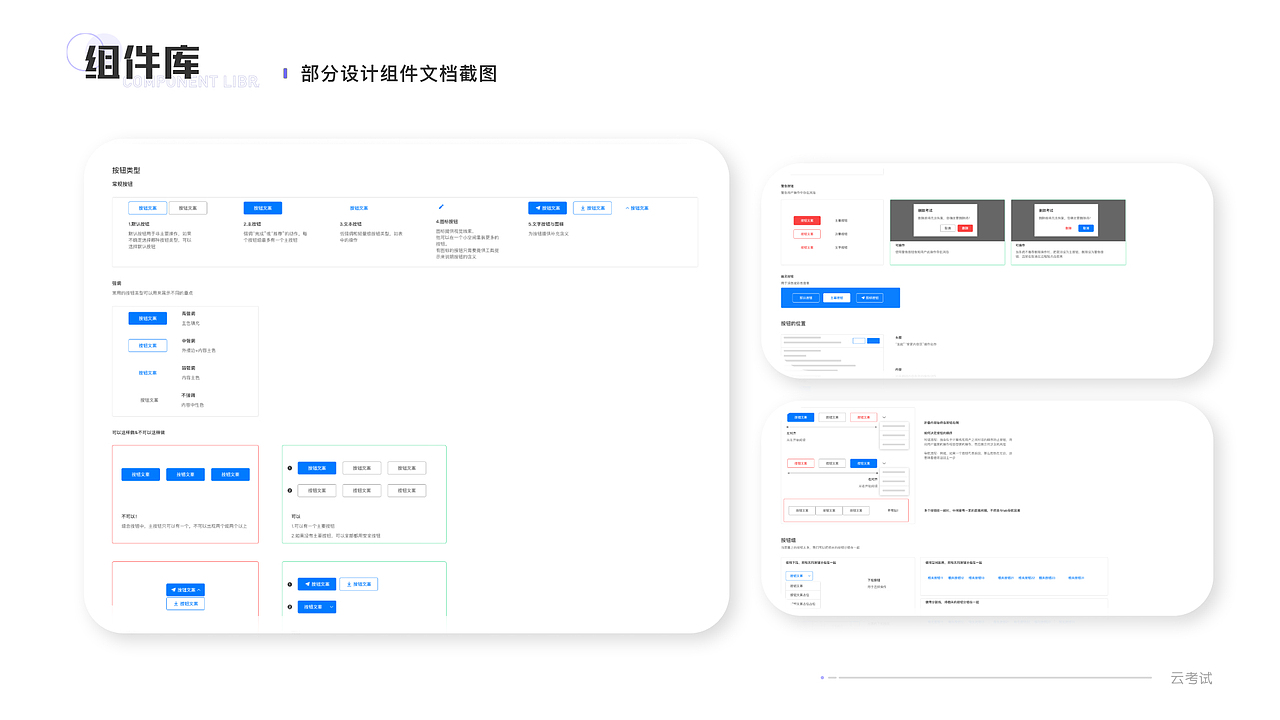
Task: Click gray outlined default button under 常规按钮
Action: [188, 208]
